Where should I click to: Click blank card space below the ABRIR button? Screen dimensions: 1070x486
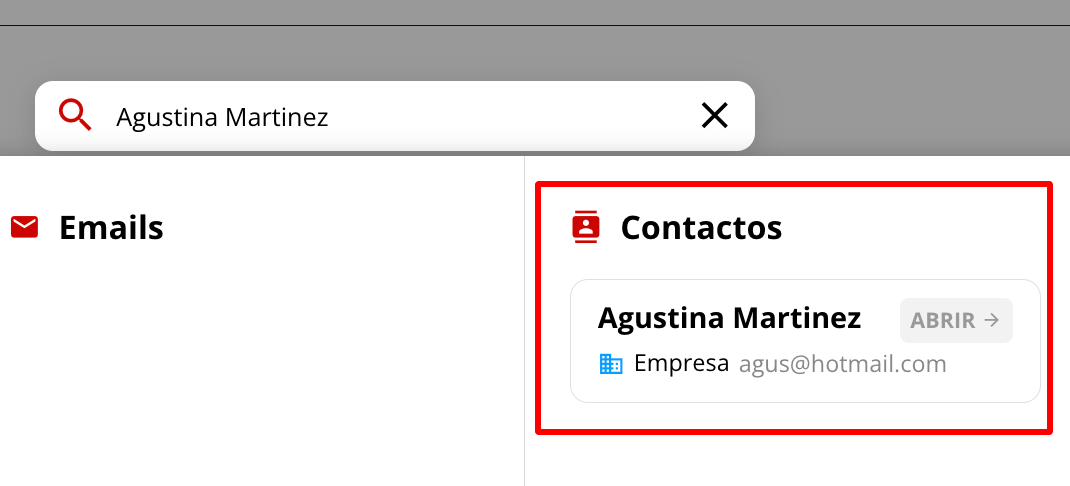(990, 375)
